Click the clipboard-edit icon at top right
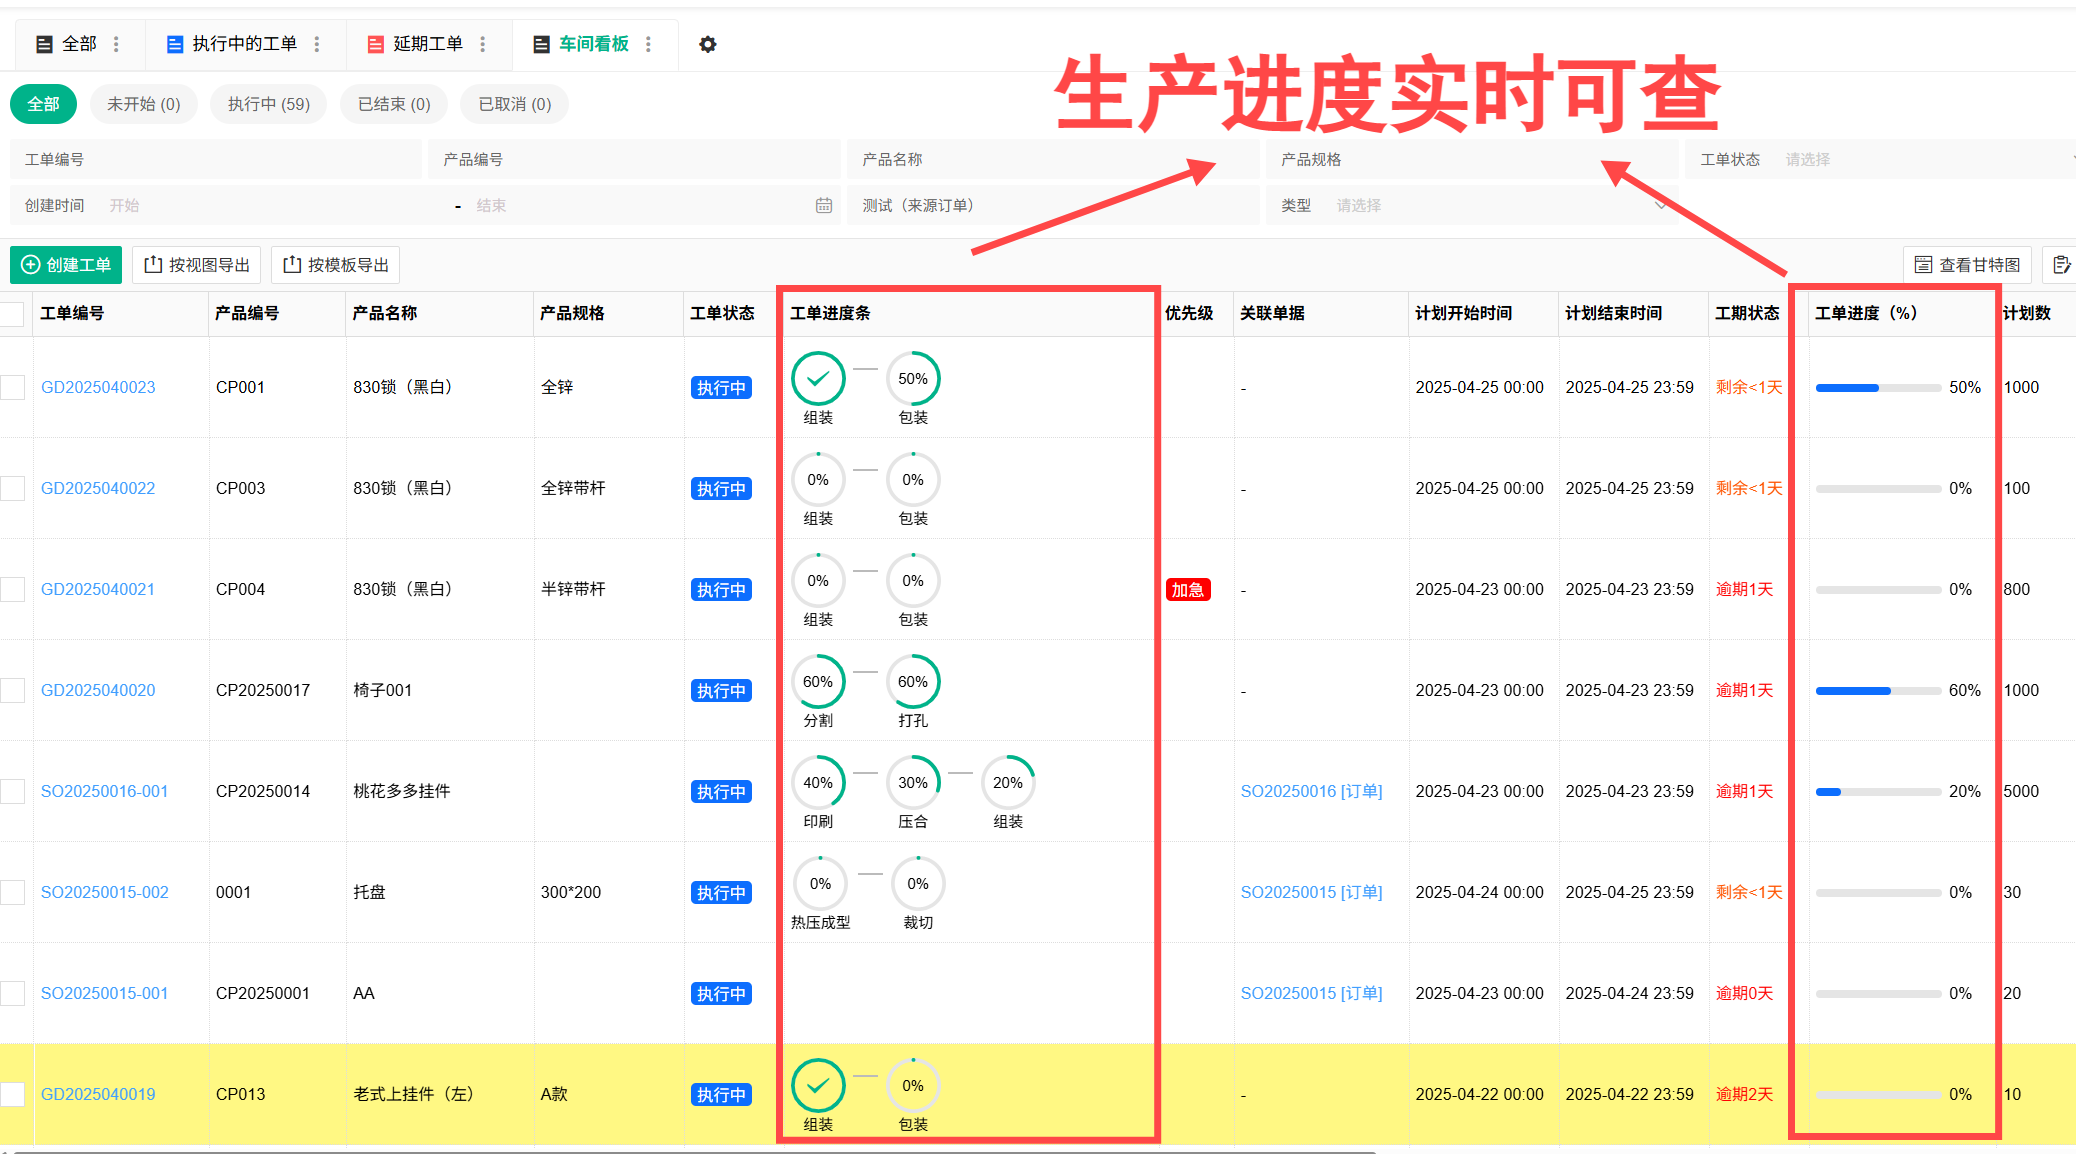 (x=2063, y=264)
